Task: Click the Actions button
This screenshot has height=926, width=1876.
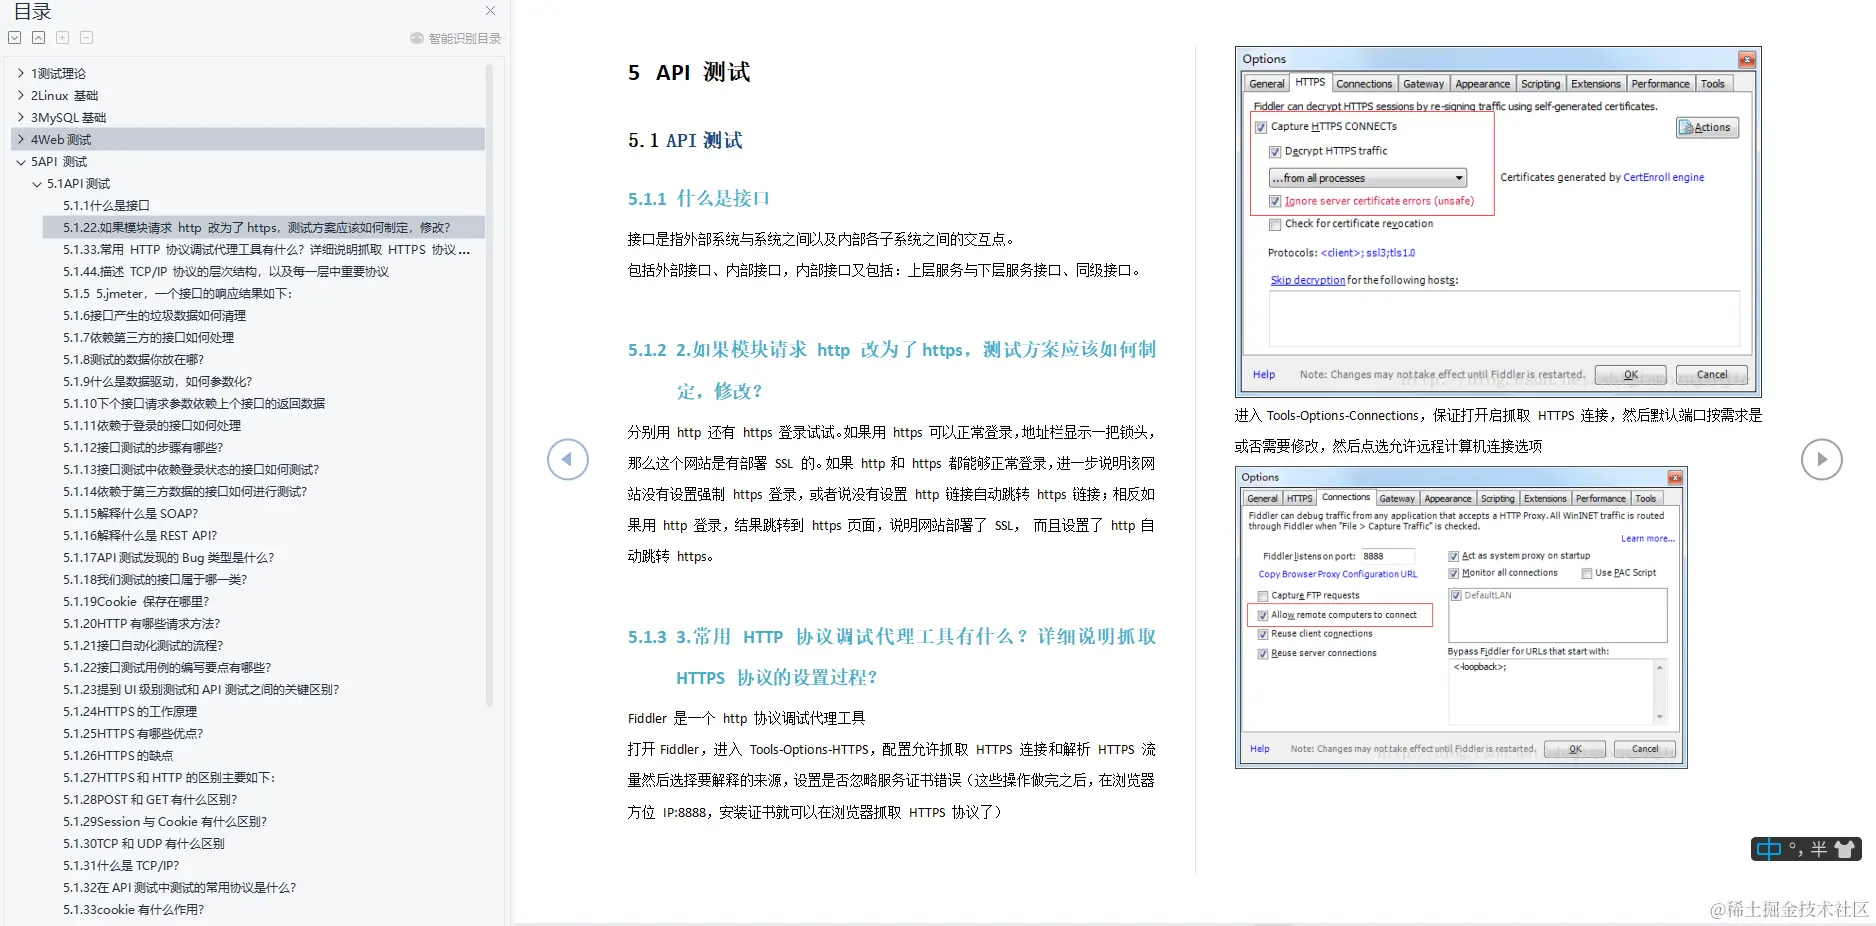Action: click(1707, 127)
